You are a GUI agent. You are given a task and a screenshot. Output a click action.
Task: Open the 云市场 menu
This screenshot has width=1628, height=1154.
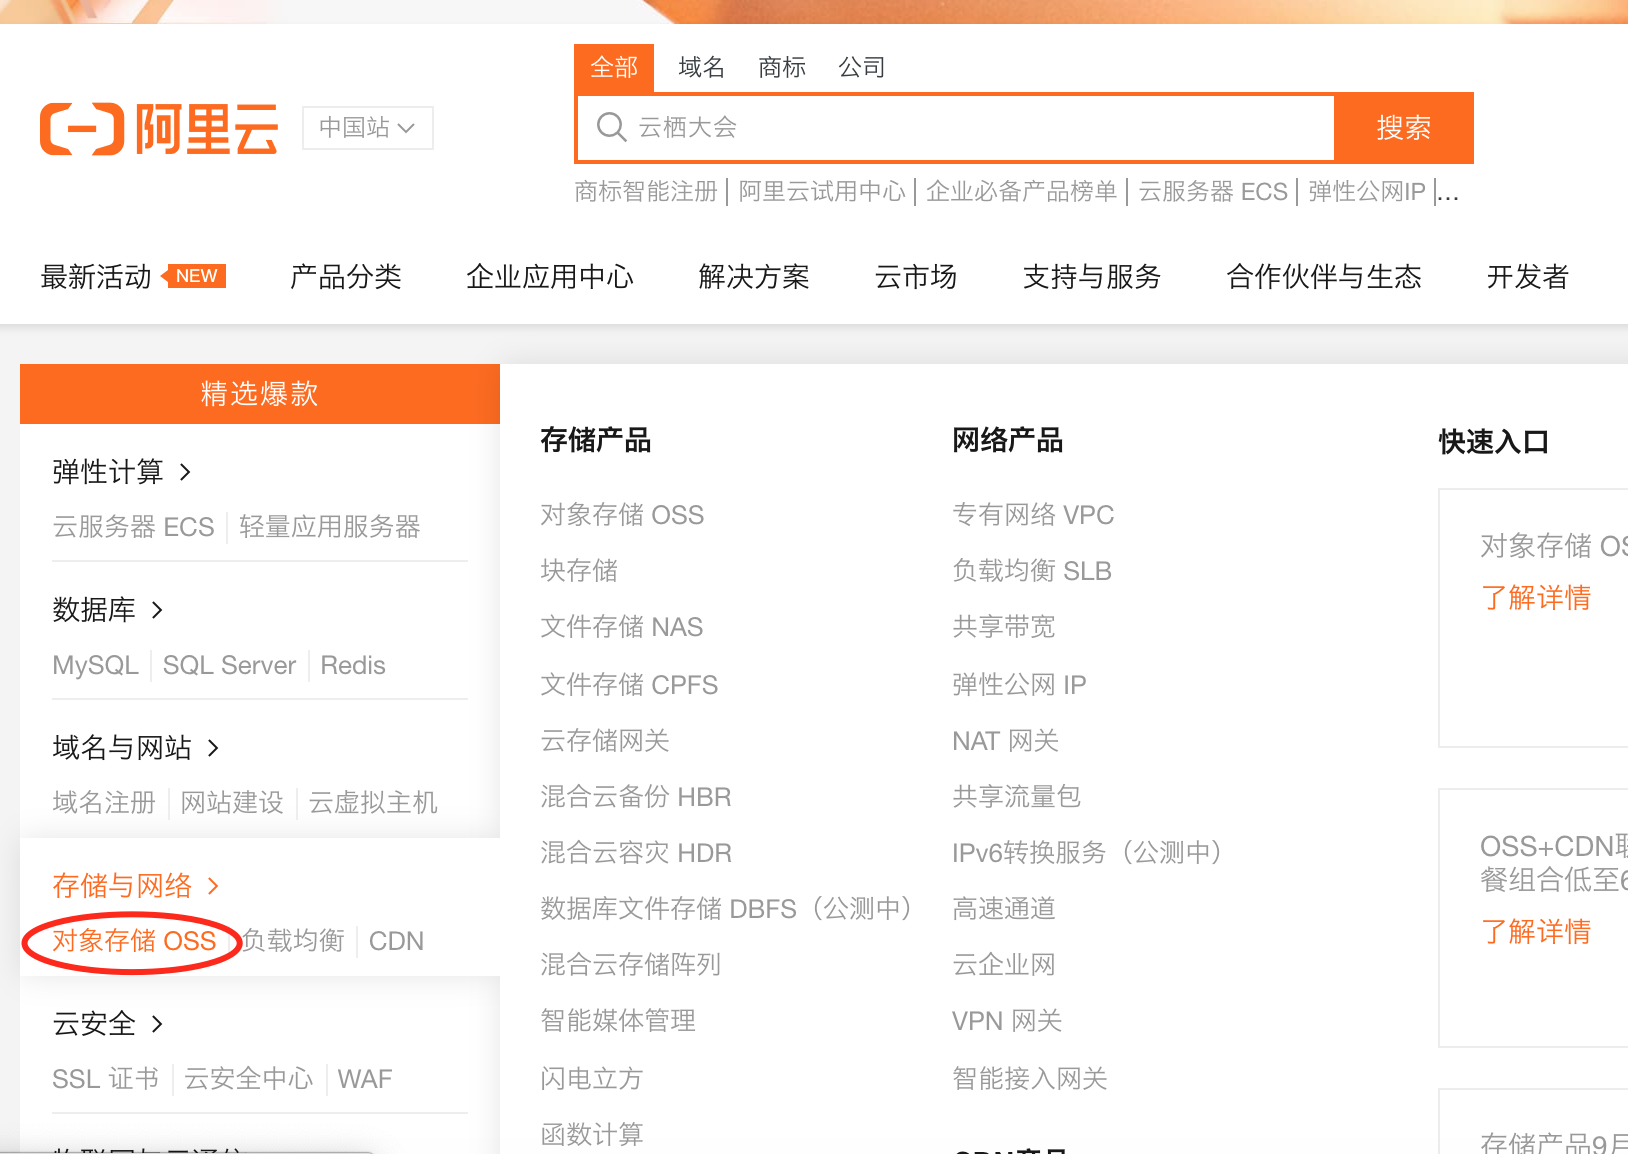pos(916,277)
